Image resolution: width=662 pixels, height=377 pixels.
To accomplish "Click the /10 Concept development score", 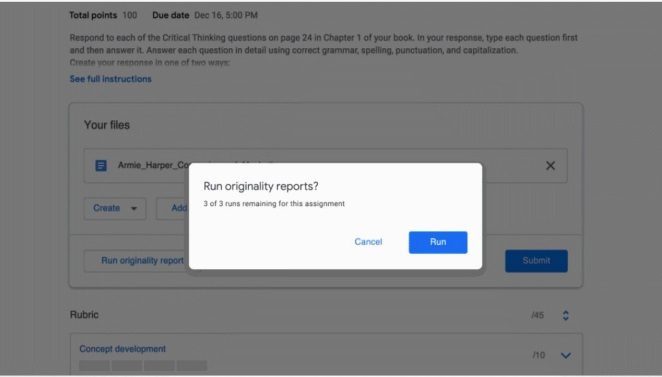I will (538, 355).
